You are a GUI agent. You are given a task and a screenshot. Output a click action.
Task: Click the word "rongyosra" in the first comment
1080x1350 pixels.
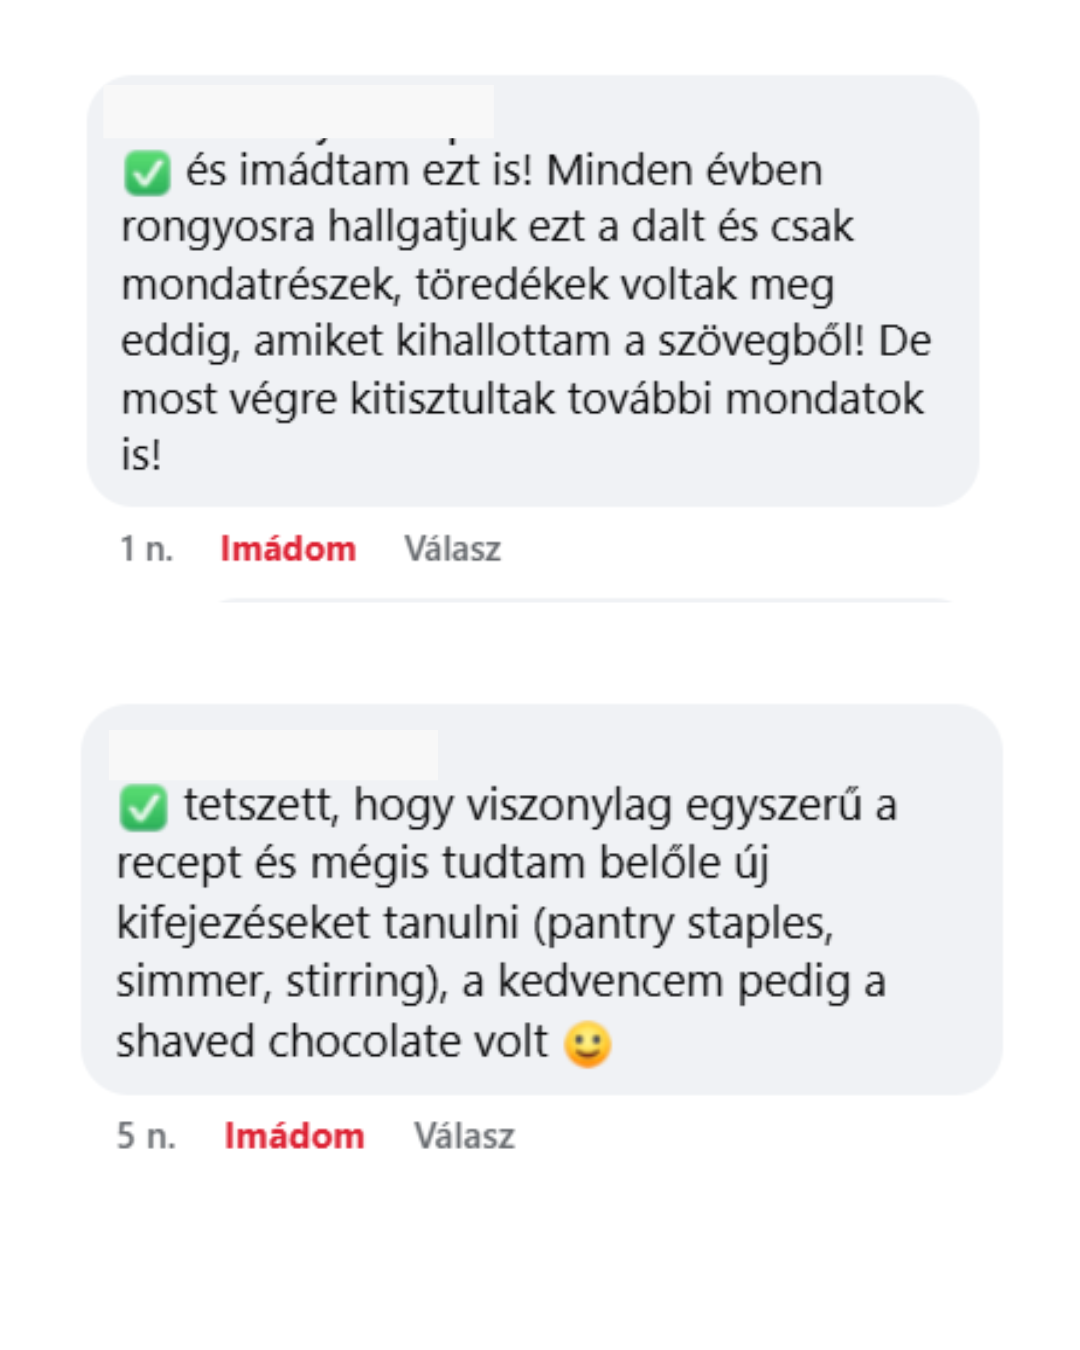(x=218, y=227)
